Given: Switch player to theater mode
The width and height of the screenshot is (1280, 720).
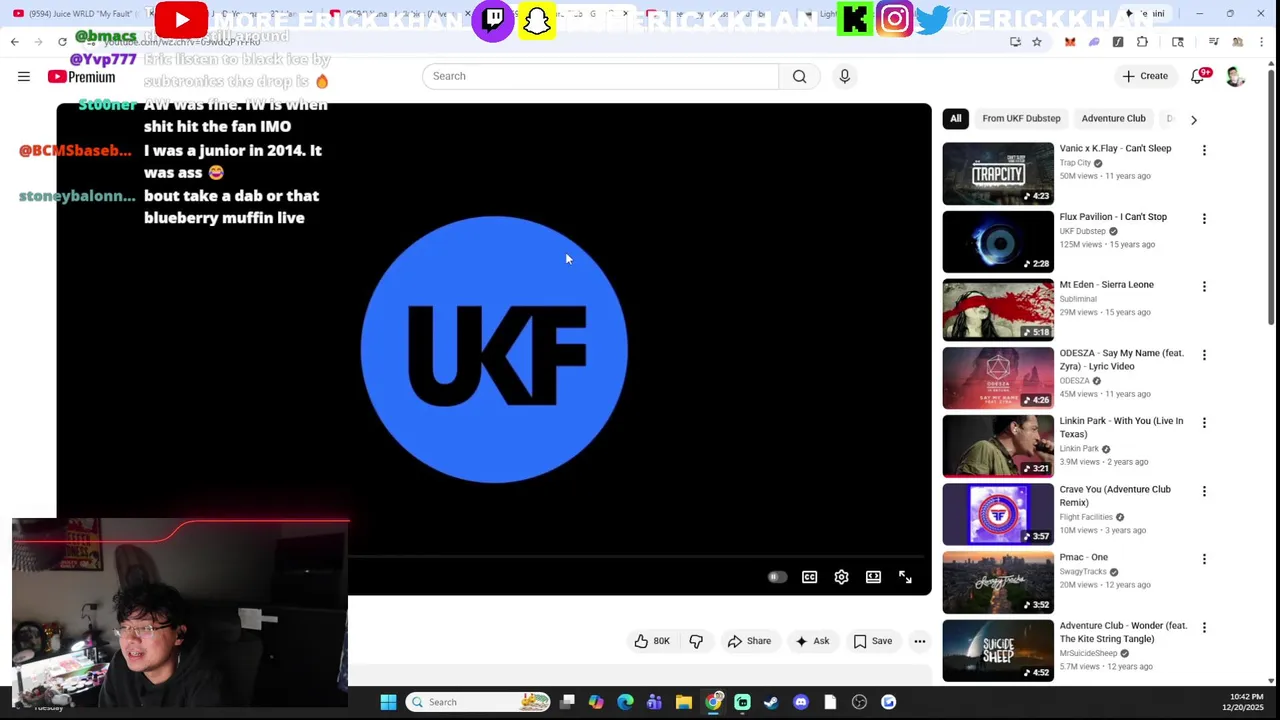Looking at the screenshot, I should pyautogui.click(x=873, y=577).
